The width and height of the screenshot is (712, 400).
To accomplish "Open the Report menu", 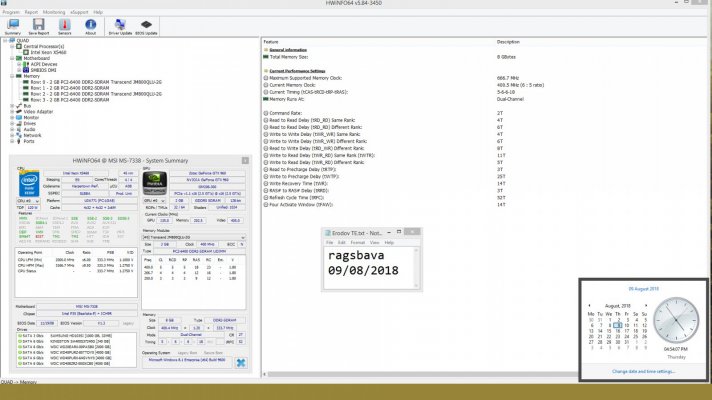I will [31, 12].
